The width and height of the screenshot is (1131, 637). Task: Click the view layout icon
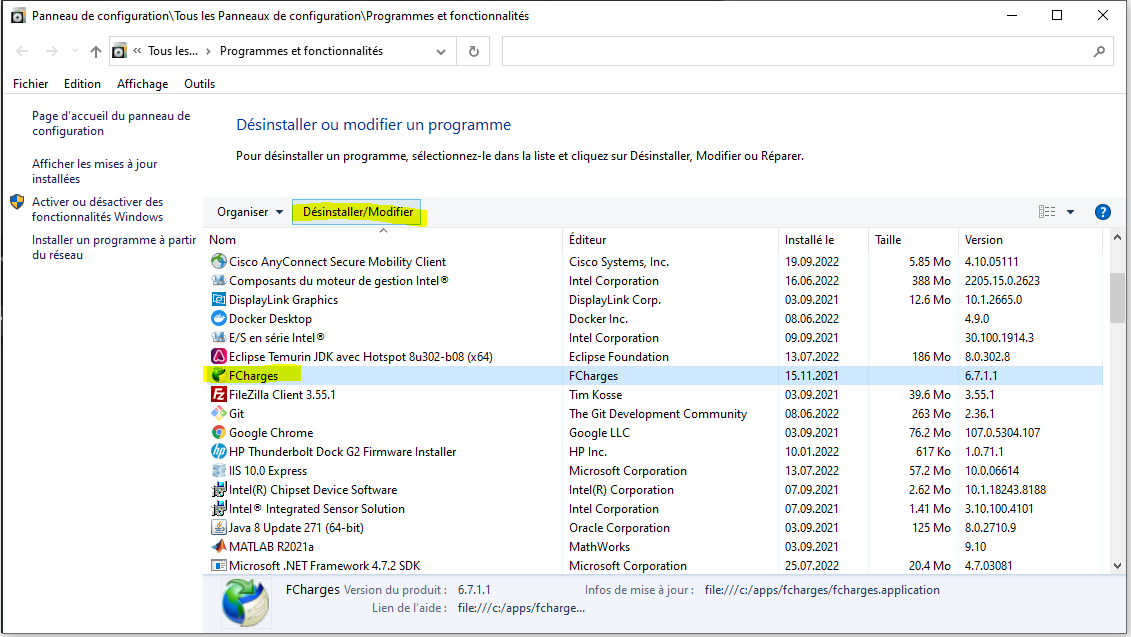point(1047,212)
